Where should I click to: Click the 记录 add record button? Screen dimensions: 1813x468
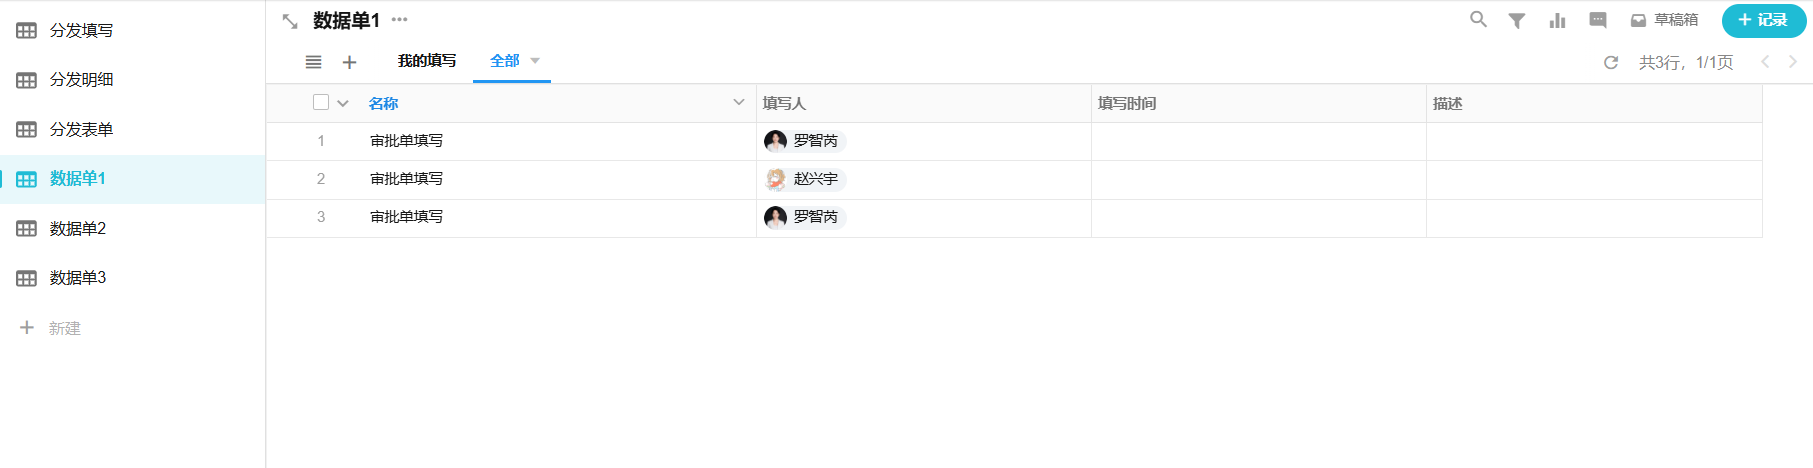pyautogui.click(x=1763, y=20)
